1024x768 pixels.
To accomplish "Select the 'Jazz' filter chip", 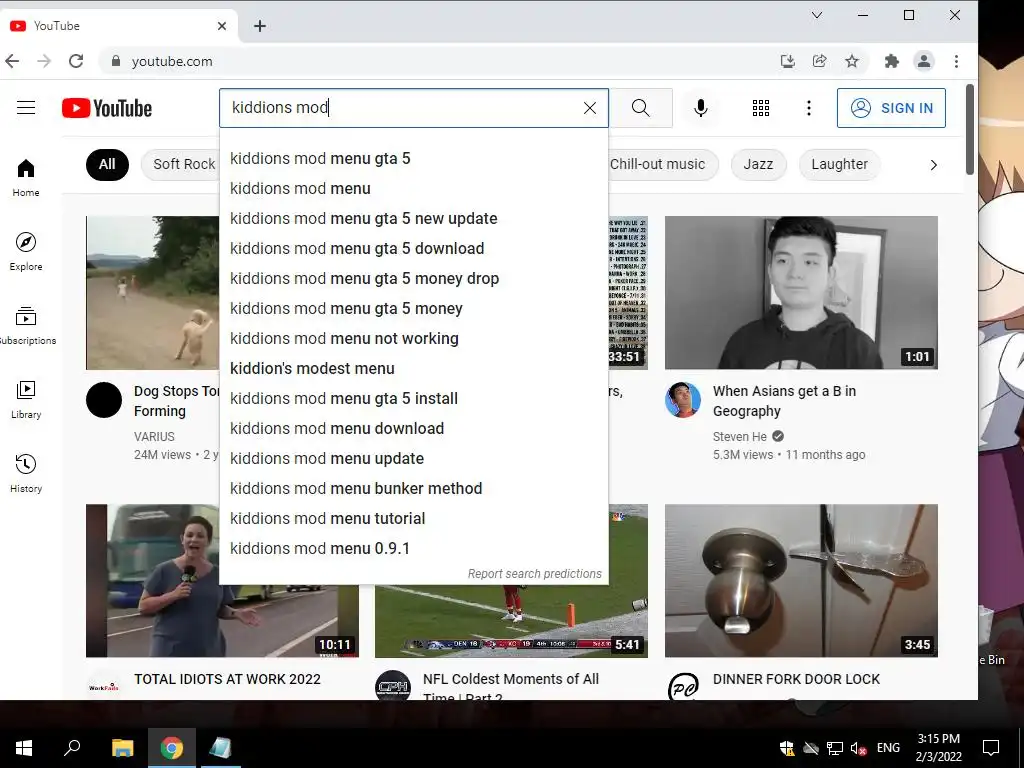I will point(758,165).
